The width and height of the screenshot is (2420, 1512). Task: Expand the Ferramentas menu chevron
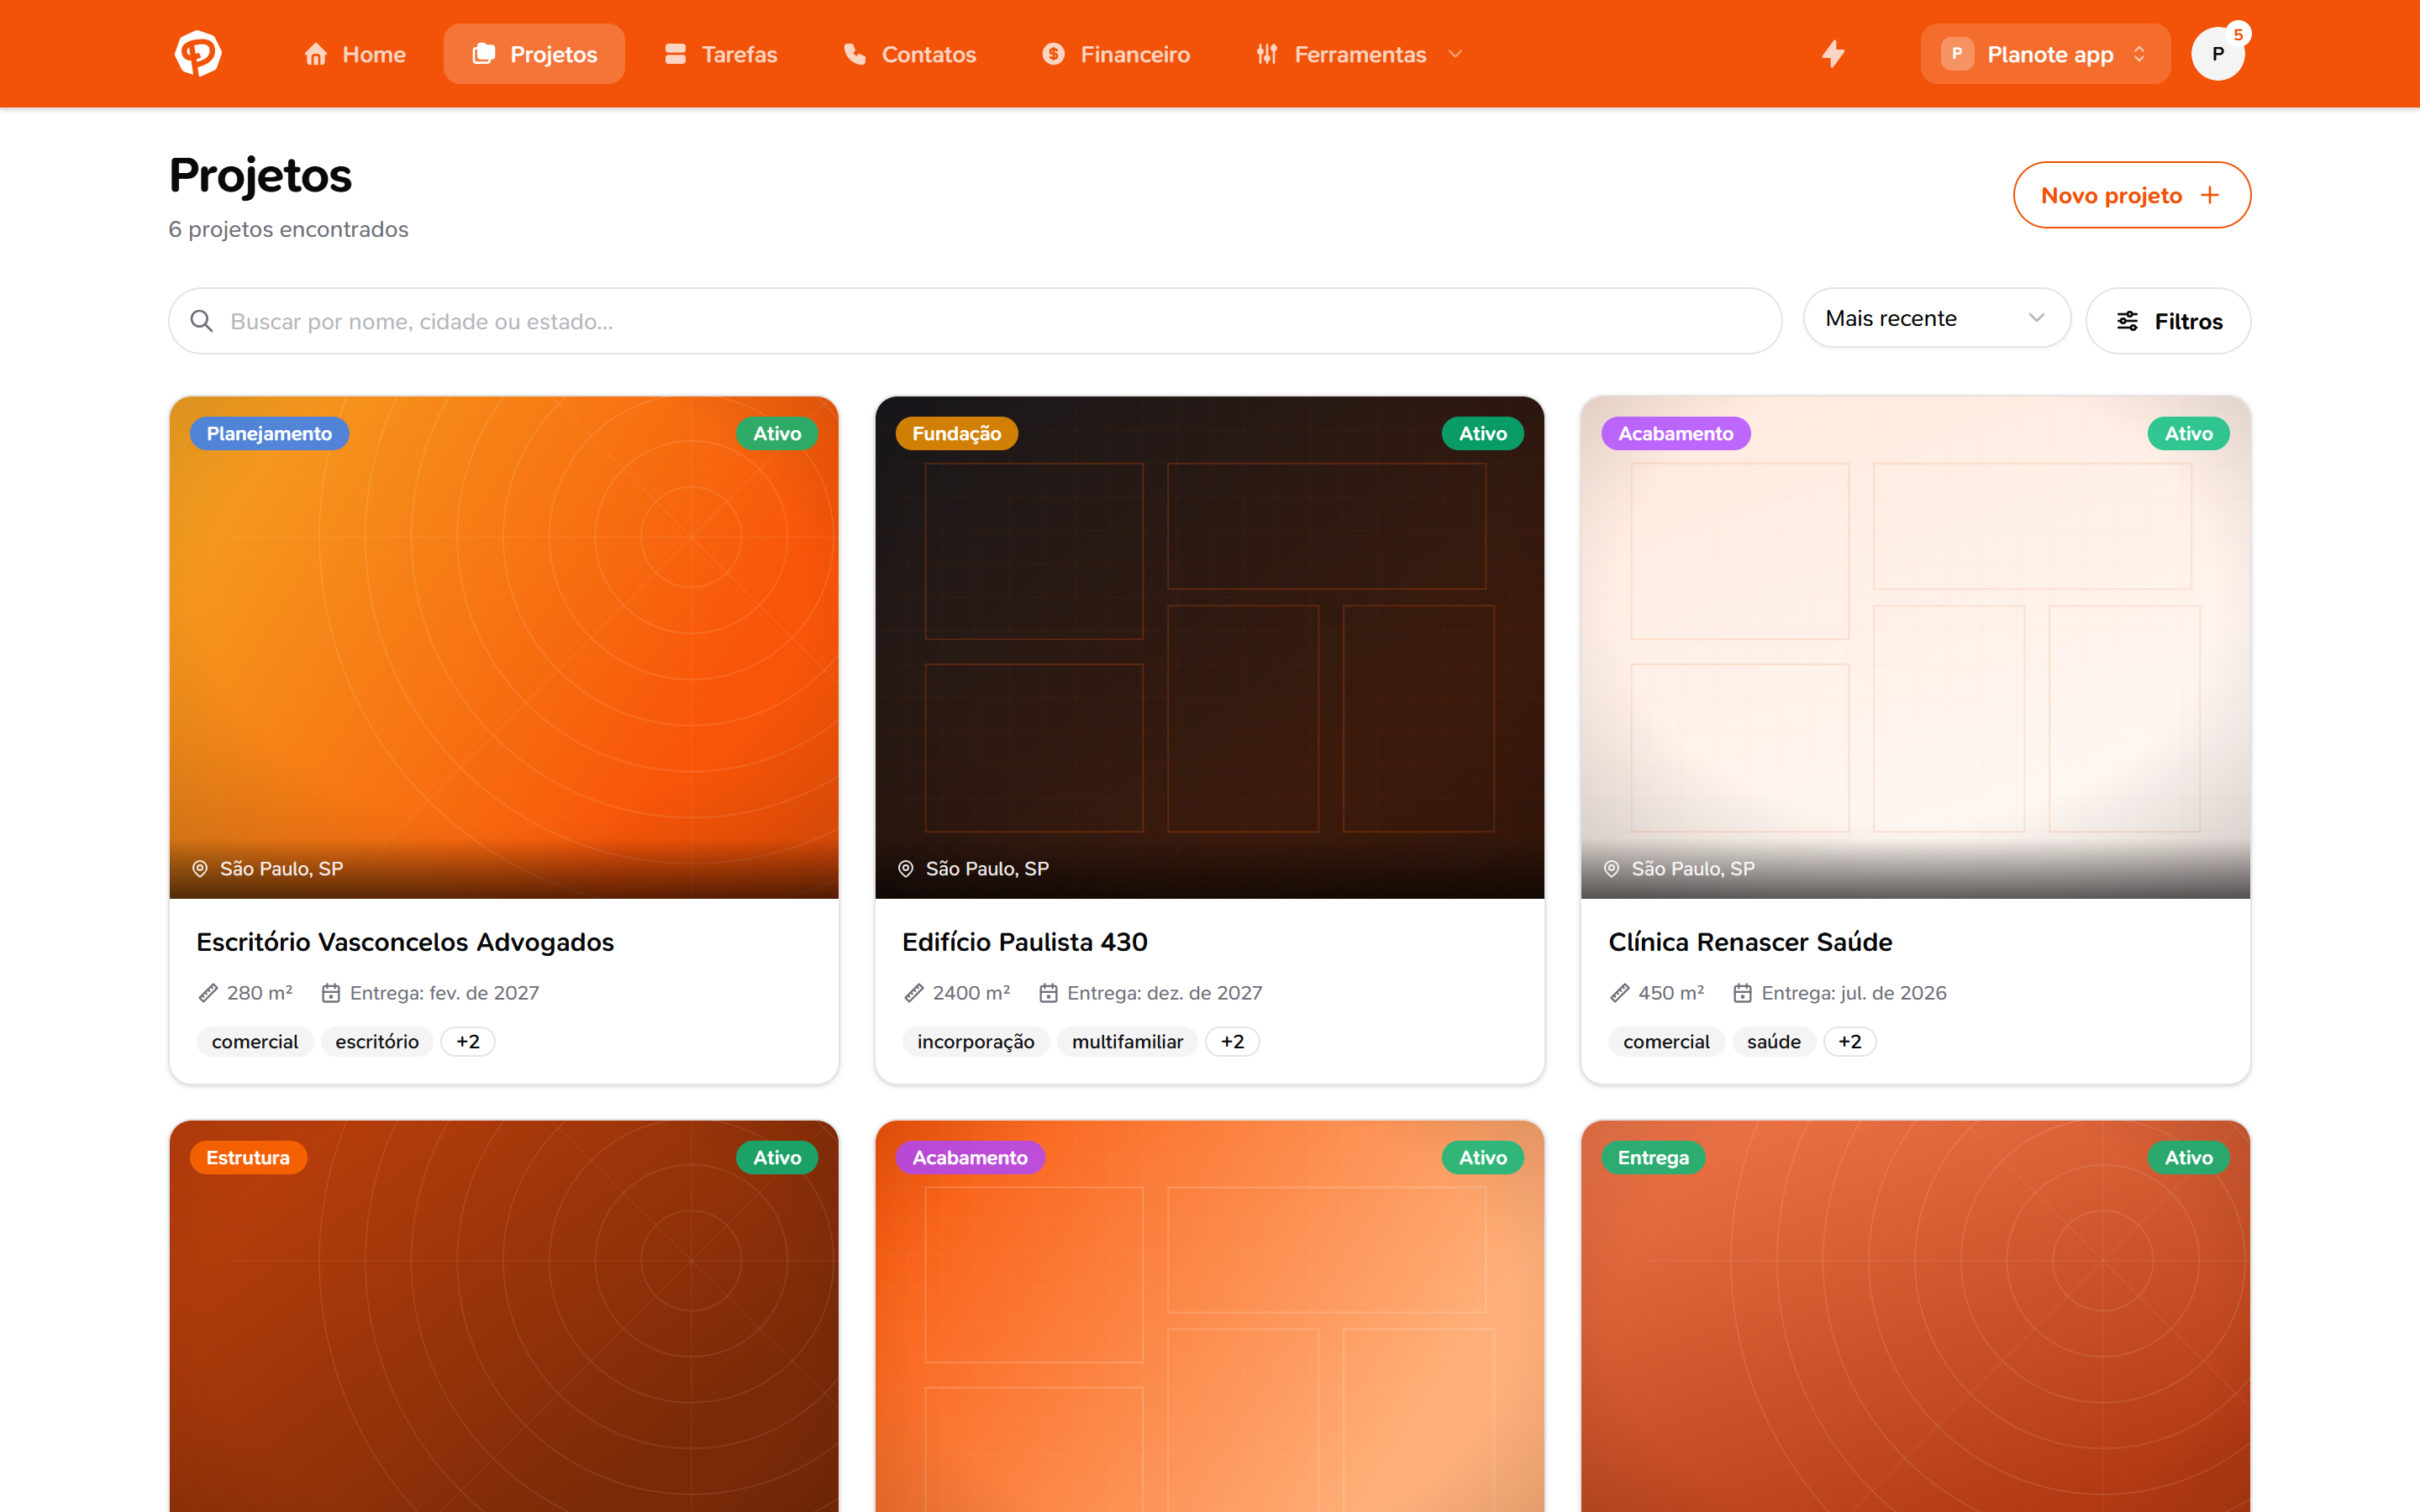[1455, 54]
